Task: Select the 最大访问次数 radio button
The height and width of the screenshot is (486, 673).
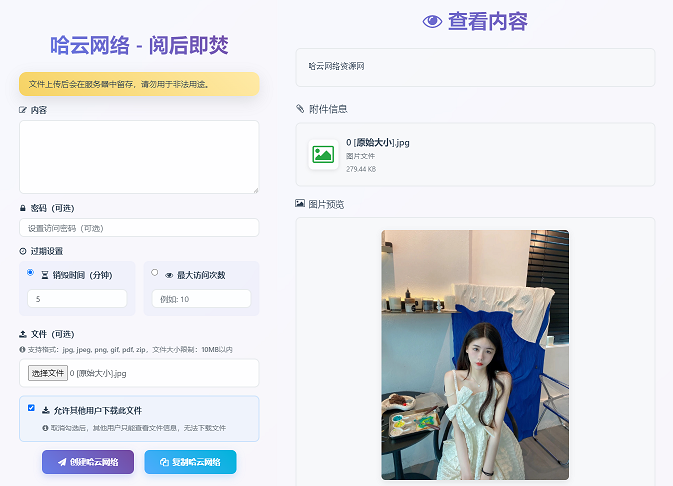Action: [155, 272]
